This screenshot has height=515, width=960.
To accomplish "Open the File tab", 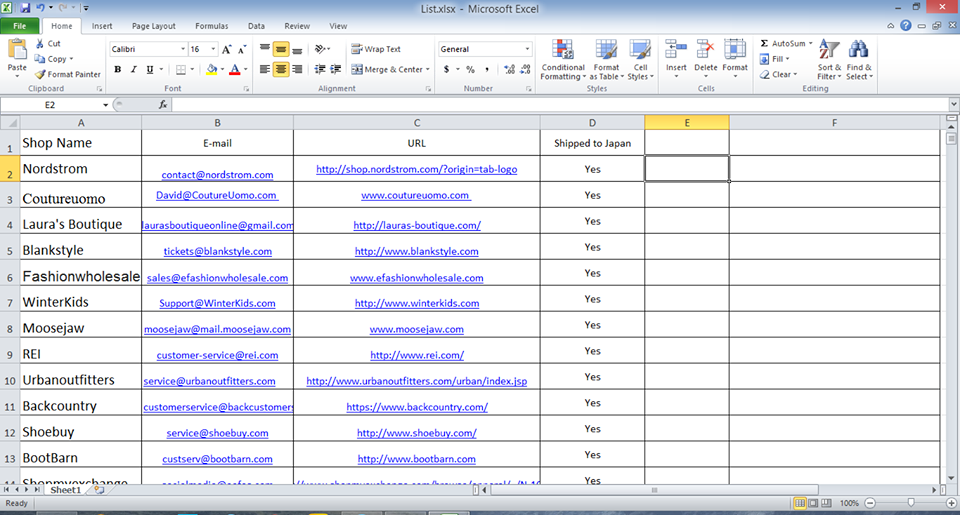I will (20, 26).
